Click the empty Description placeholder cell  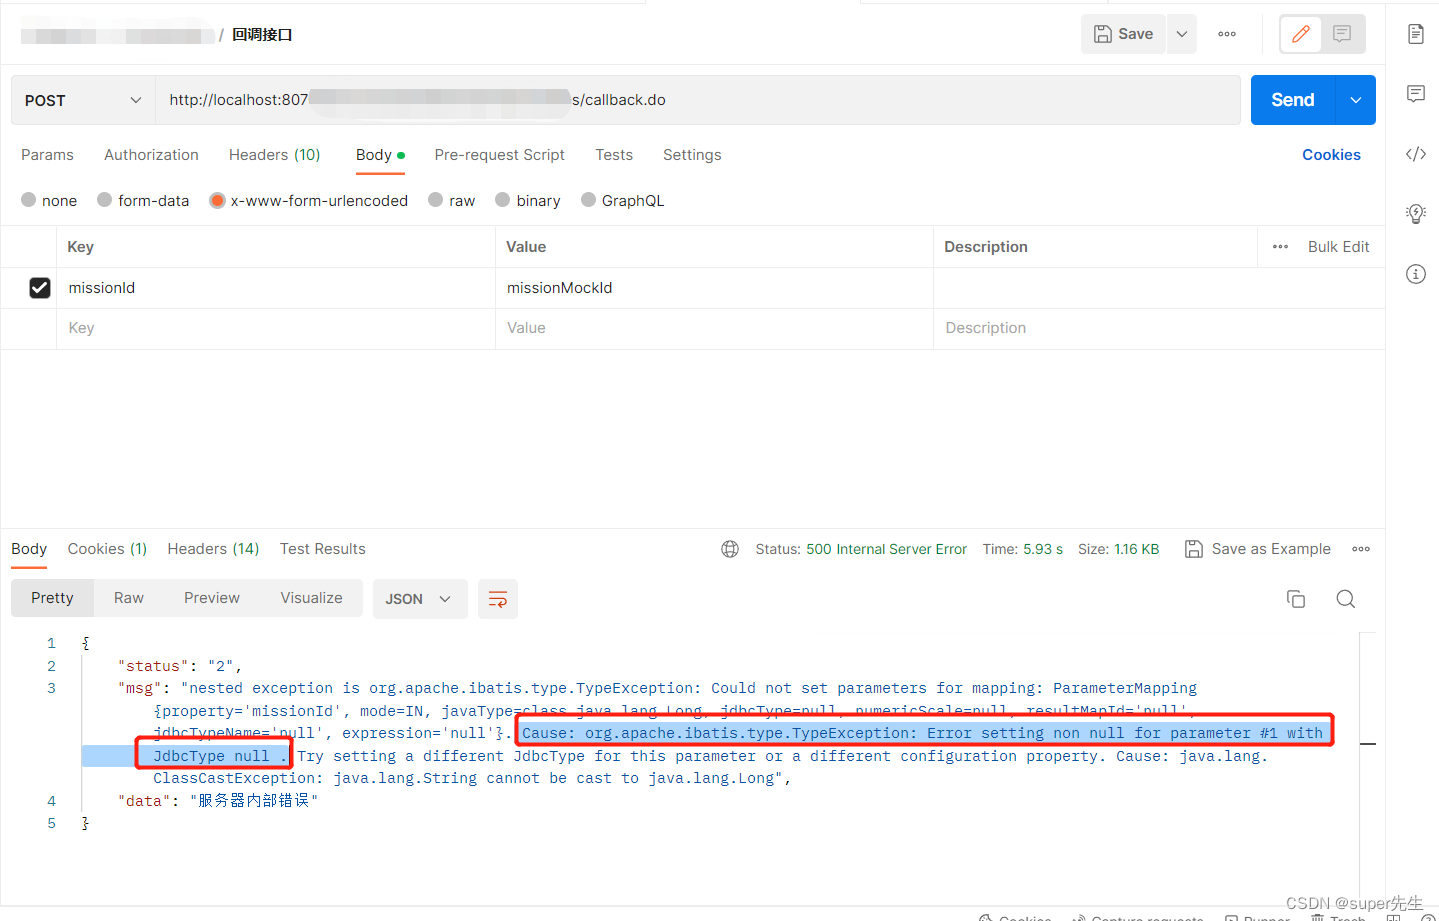[1159, 328]
